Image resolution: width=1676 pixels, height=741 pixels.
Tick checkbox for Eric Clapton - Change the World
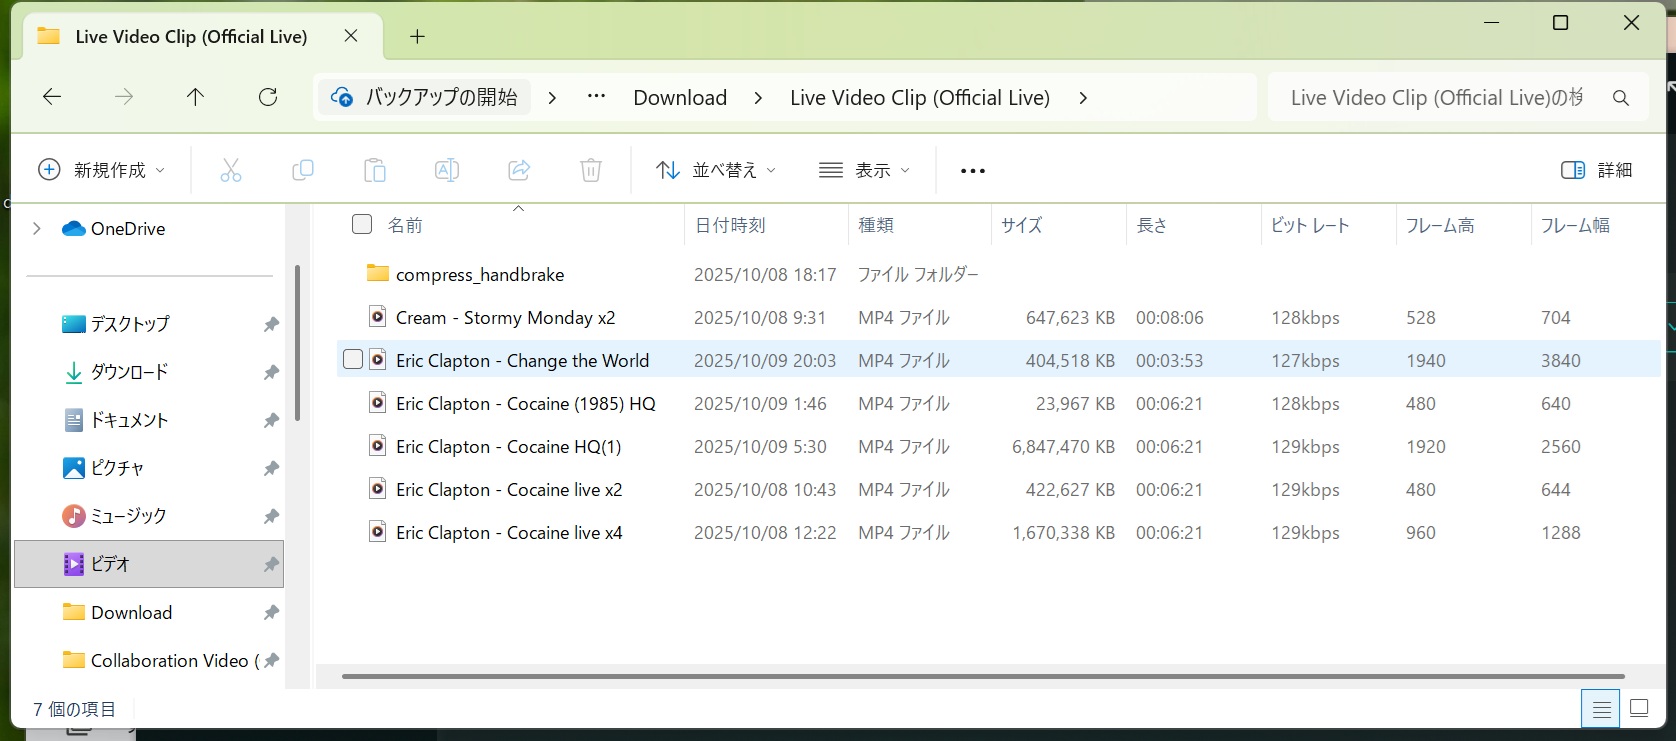coord(352,359)
